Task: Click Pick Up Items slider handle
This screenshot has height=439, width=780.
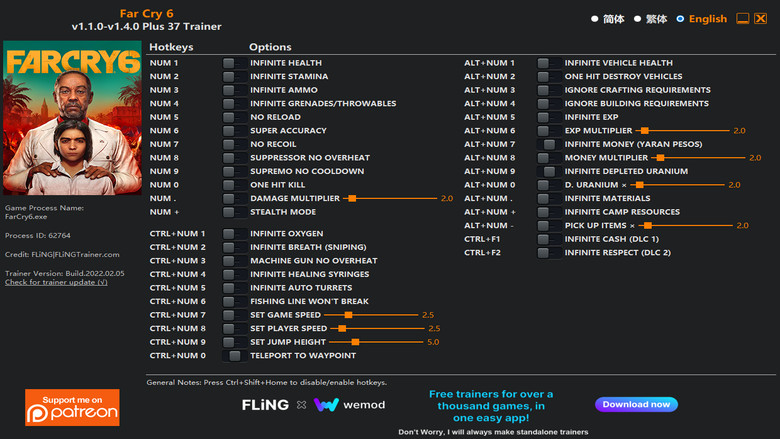Action: tap(648, 226)
